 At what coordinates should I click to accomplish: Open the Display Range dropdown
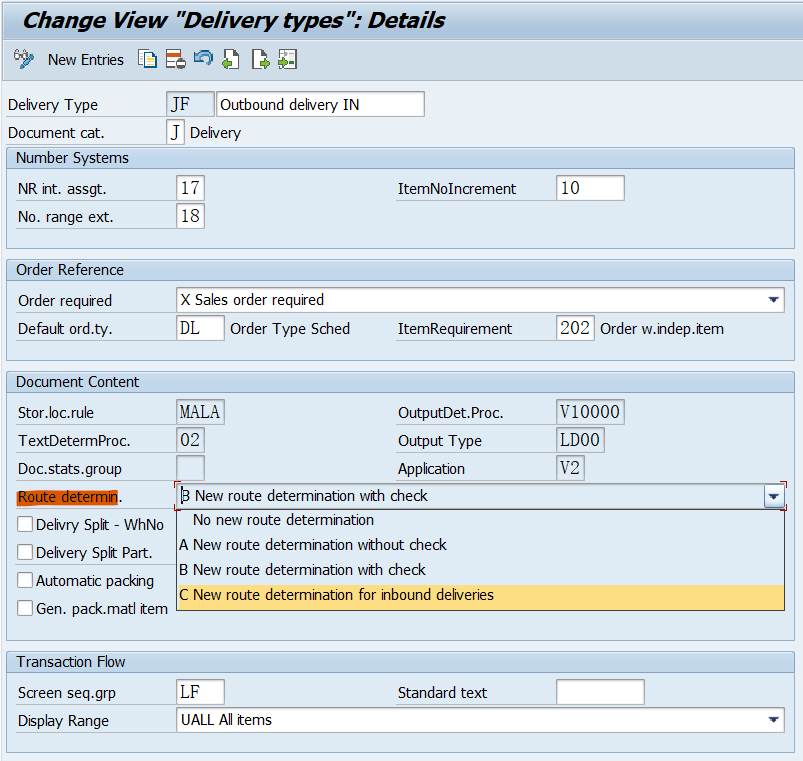pyautogui.click(x=773, y=720)
